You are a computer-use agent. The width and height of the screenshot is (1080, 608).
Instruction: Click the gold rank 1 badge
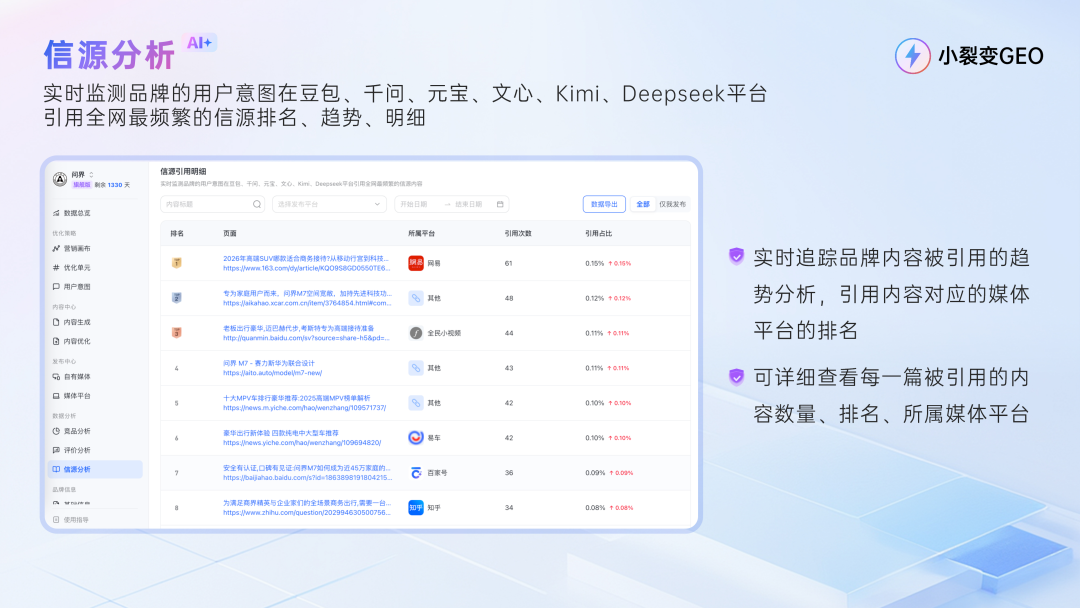pyautogui.click(x=177, y=263)
